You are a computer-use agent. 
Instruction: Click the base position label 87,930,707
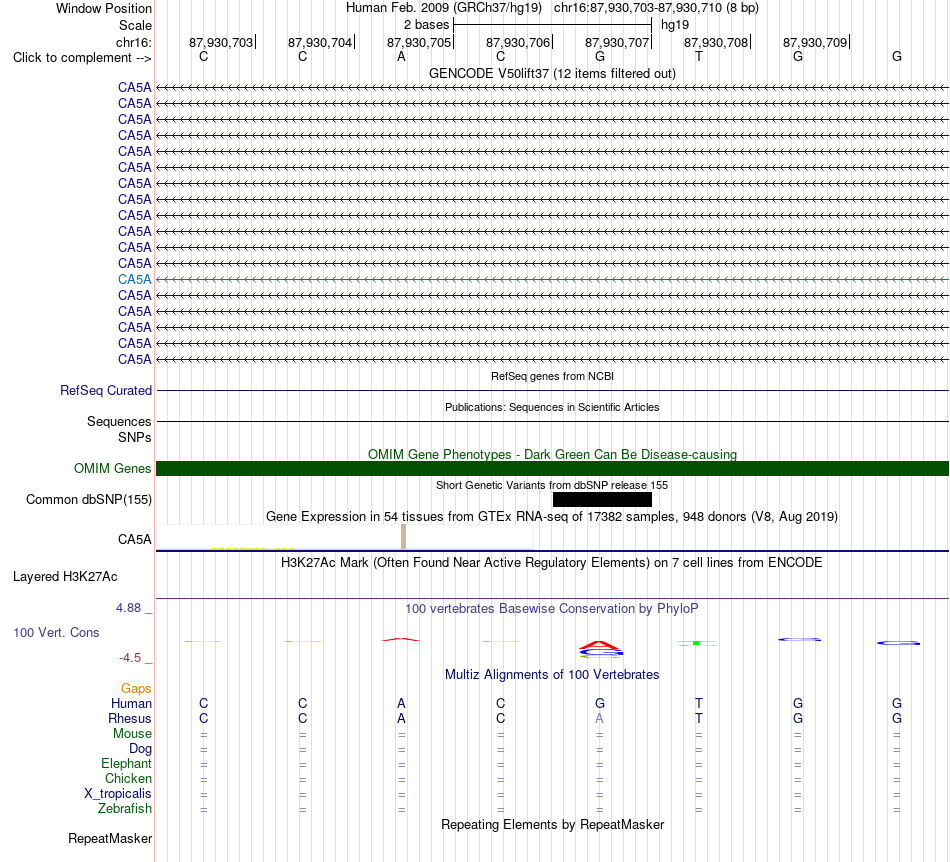(x=617, y=42)
